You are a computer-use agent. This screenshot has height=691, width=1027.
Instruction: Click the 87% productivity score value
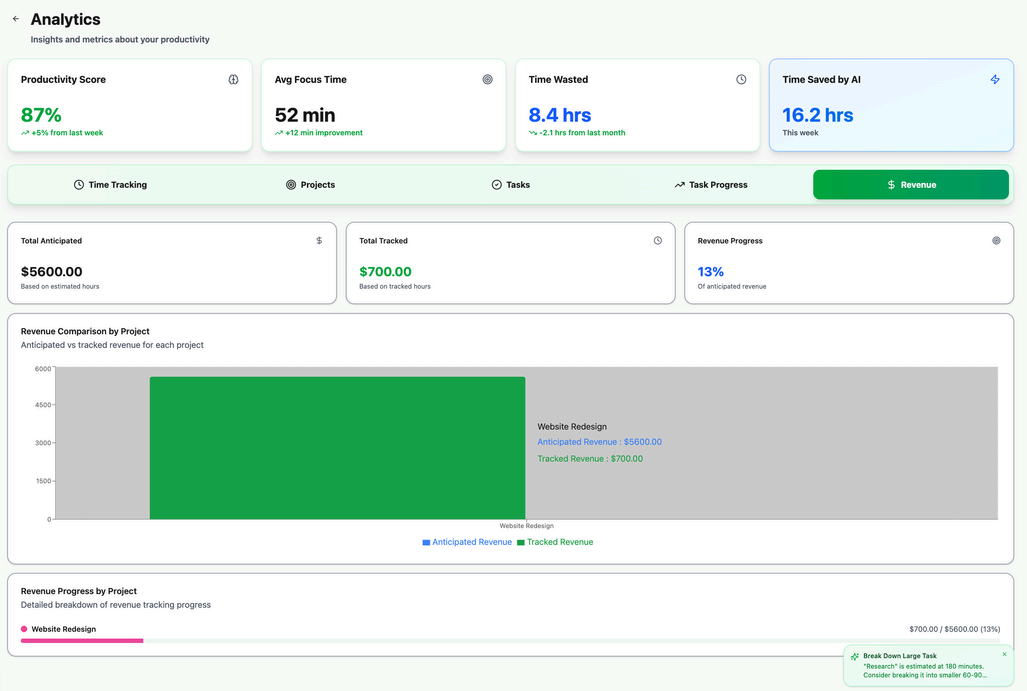tap(41, 115)
